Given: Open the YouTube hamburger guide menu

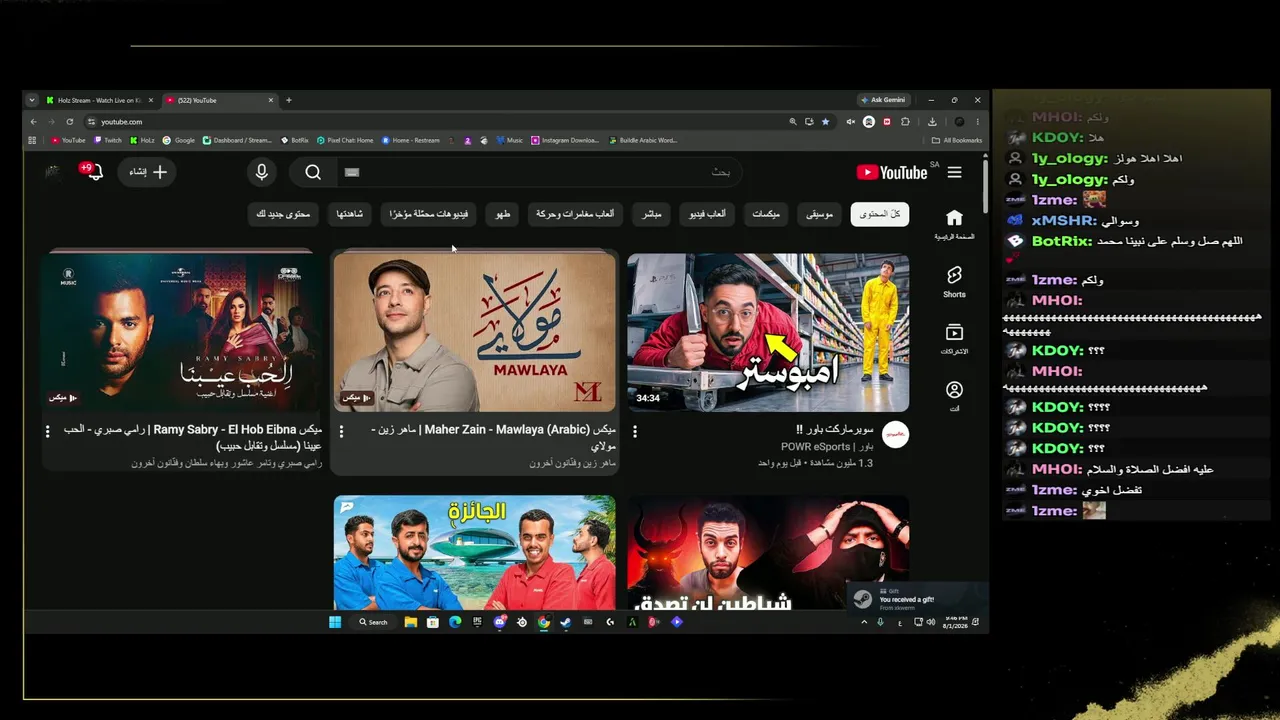Looking at the screenshot, I should [x=954, y=172].
